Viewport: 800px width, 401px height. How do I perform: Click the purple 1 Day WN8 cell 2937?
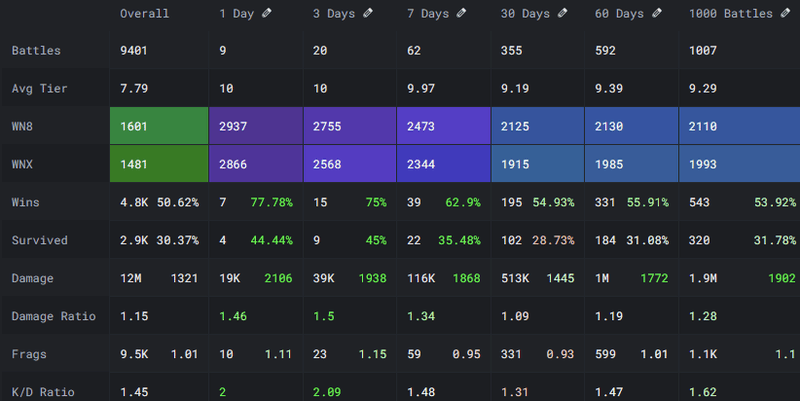pyautogui.click(x=255, y=126)
